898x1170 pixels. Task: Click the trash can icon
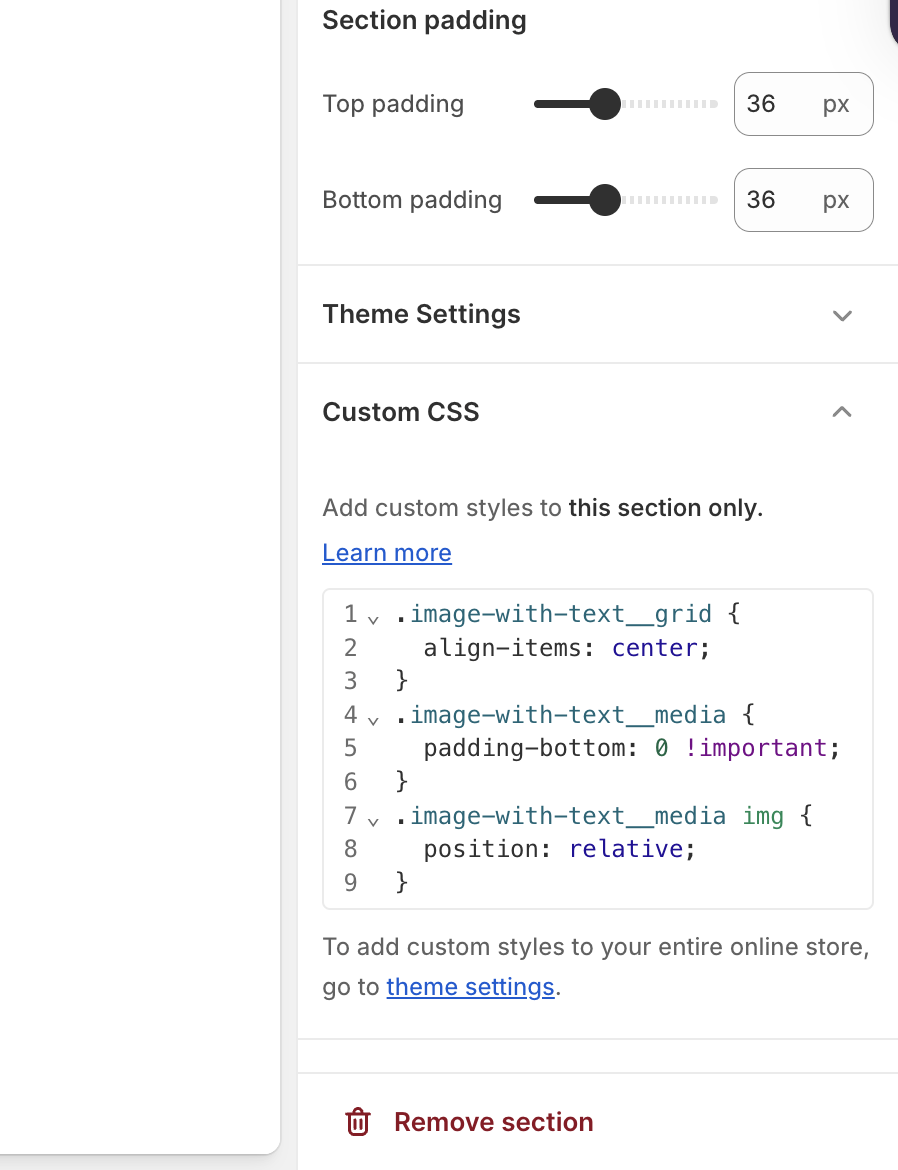tap(358, 1122)
